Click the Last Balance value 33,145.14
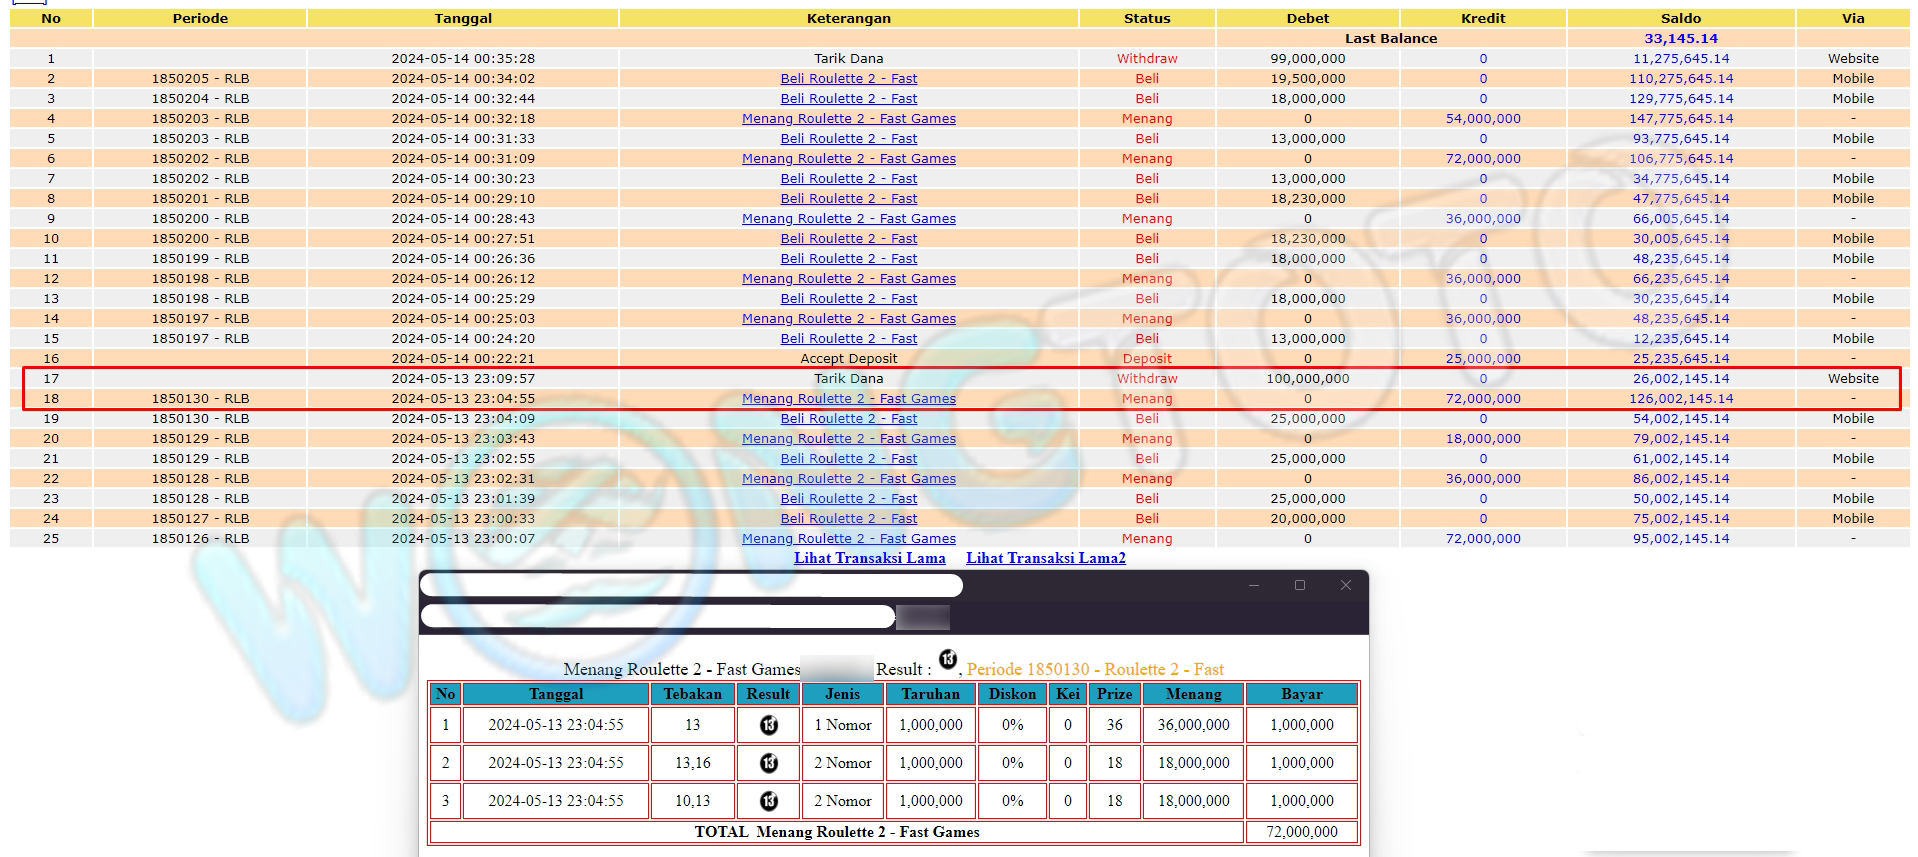 [1680, 38]
